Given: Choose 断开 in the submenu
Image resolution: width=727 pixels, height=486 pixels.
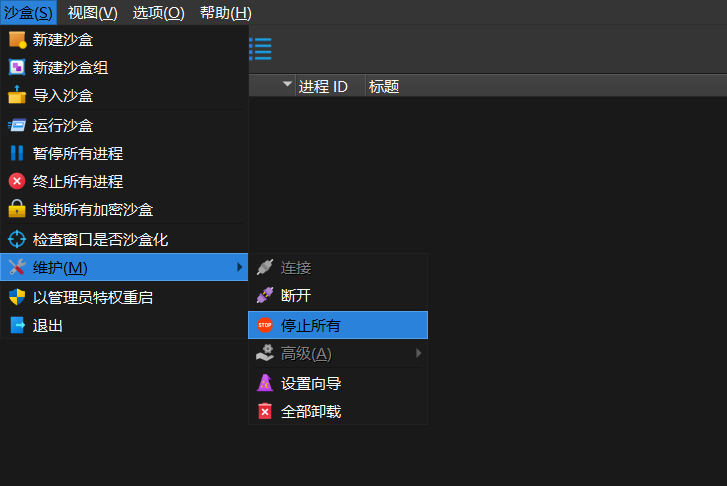Looking at the screenshot, I should tap(338, 296).
